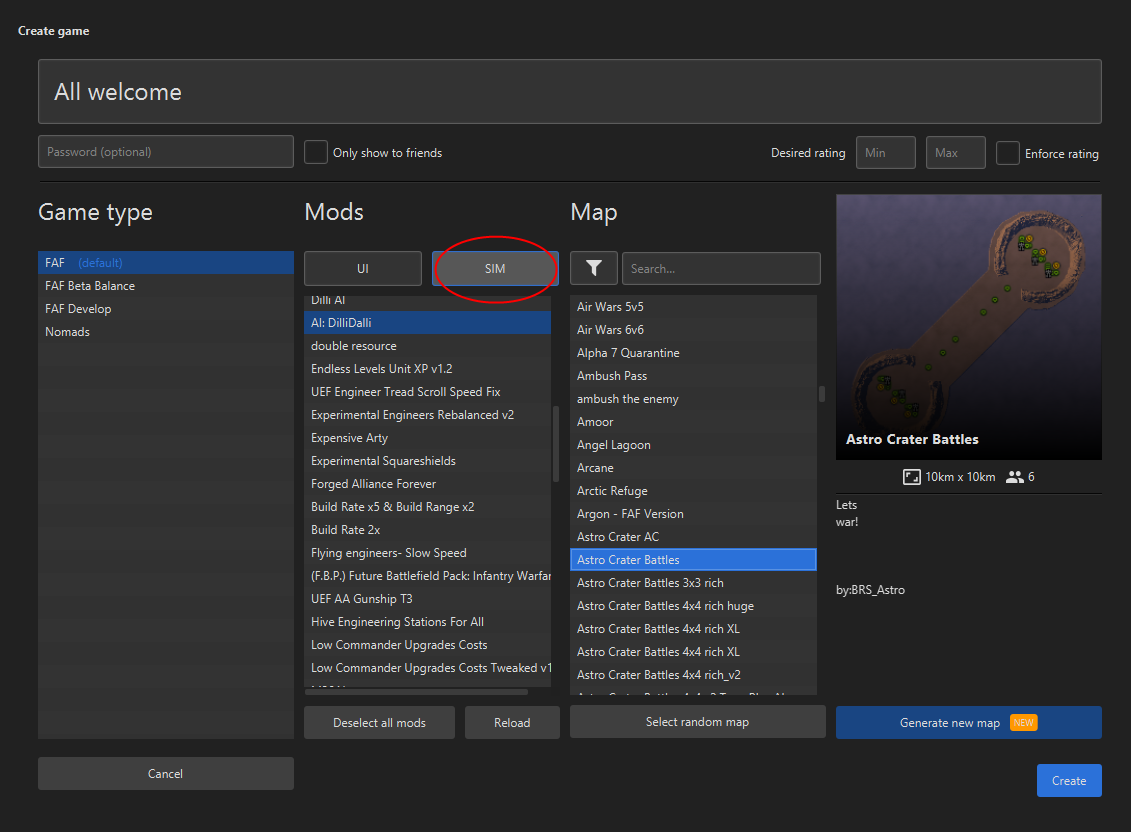1131x832 pixels.
Task: Select Experimental Squareshields mod
Action: coord(427,461)
